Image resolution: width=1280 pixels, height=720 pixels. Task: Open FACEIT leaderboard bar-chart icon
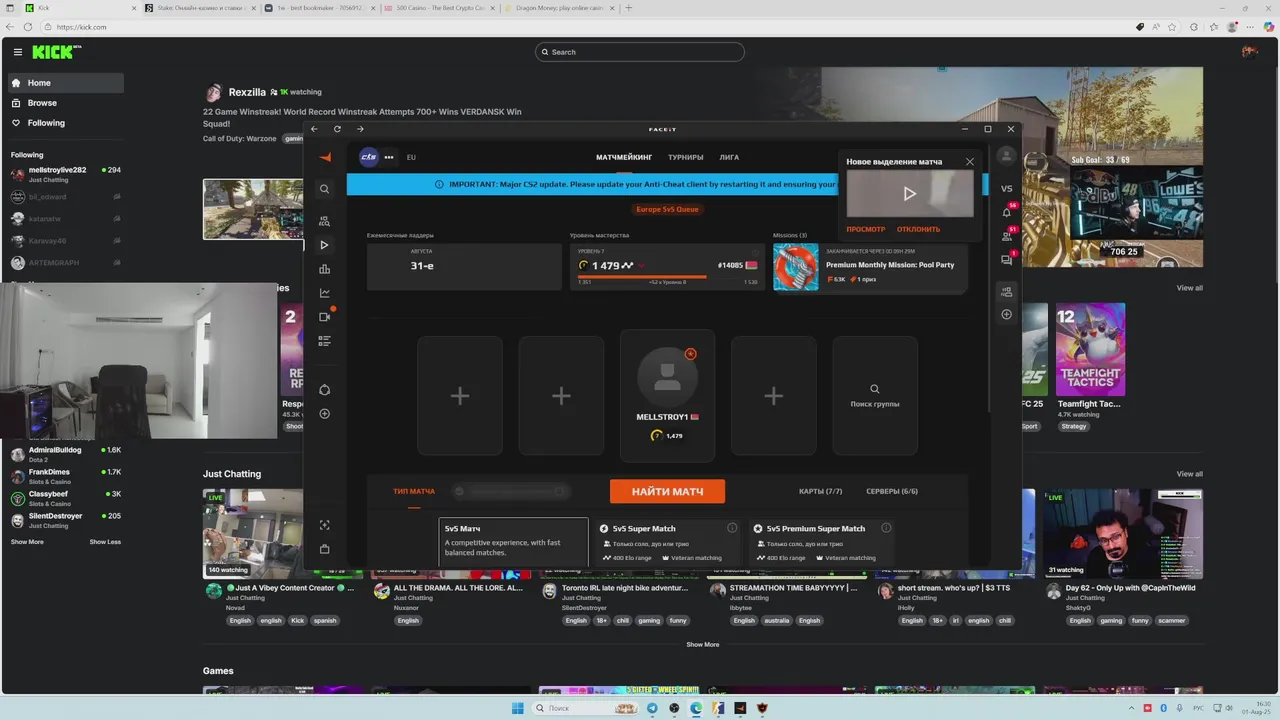tap(324, 269)
